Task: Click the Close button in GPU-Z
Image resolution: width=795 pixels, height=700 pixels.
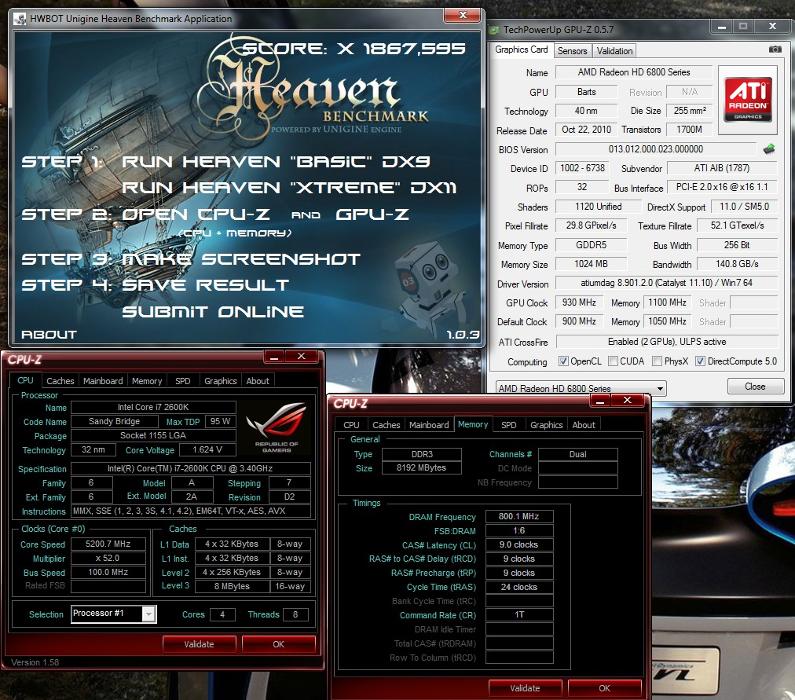Action: (x=755, y=386)
